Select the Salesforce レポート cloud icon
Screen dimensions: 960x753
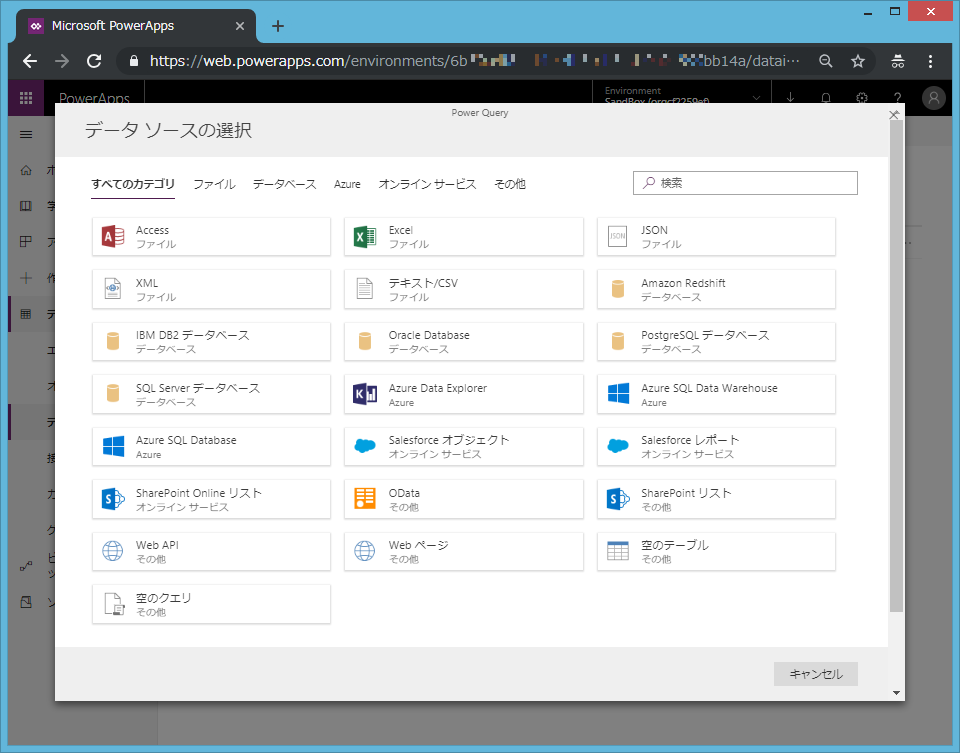[618, 446]
